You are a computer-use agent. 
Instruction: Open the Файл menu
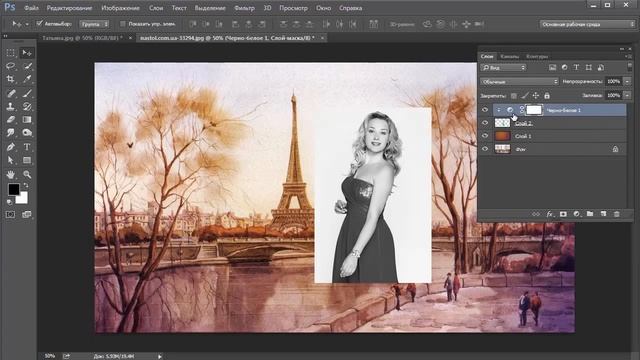click(x=31, y=8)
